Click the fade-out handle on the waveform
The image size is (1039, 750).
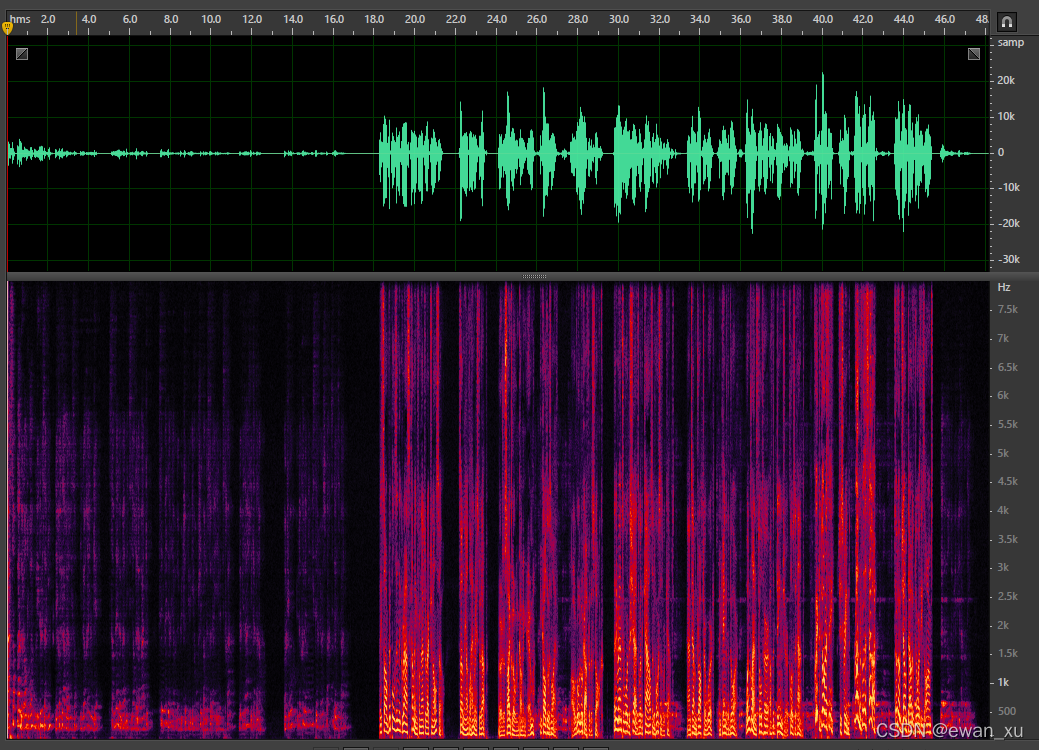[x=973, y=54]
